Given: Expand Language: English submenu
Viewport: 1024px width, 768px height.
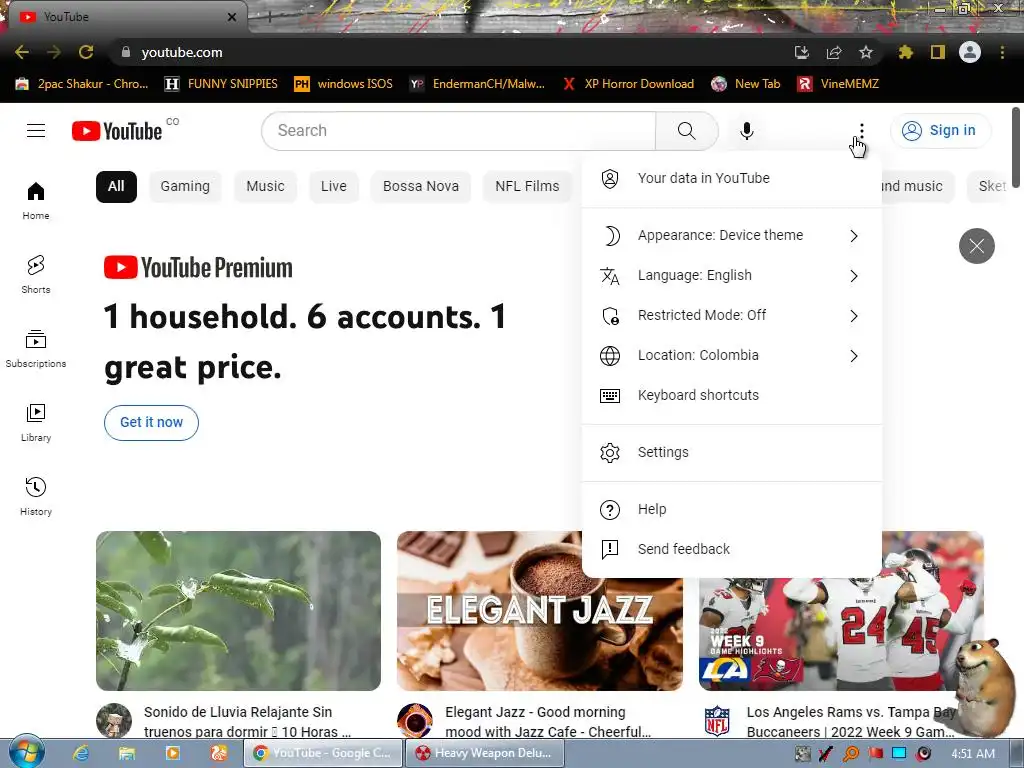Looking at the screenshot, I should [731, 276].
